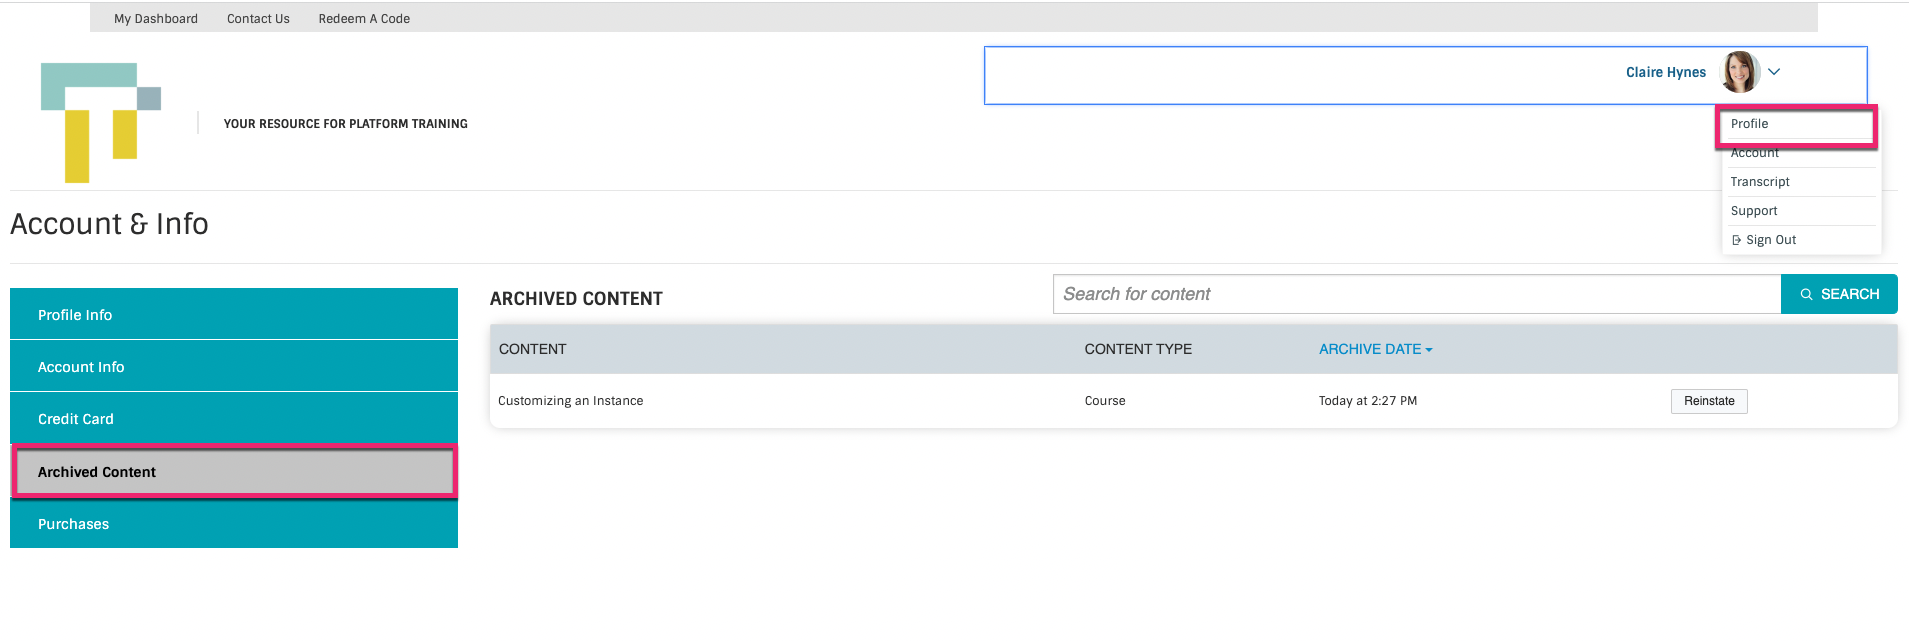Click Today at 2:27 PM date
This screenshot has height=641, width=1909.
1367,401
